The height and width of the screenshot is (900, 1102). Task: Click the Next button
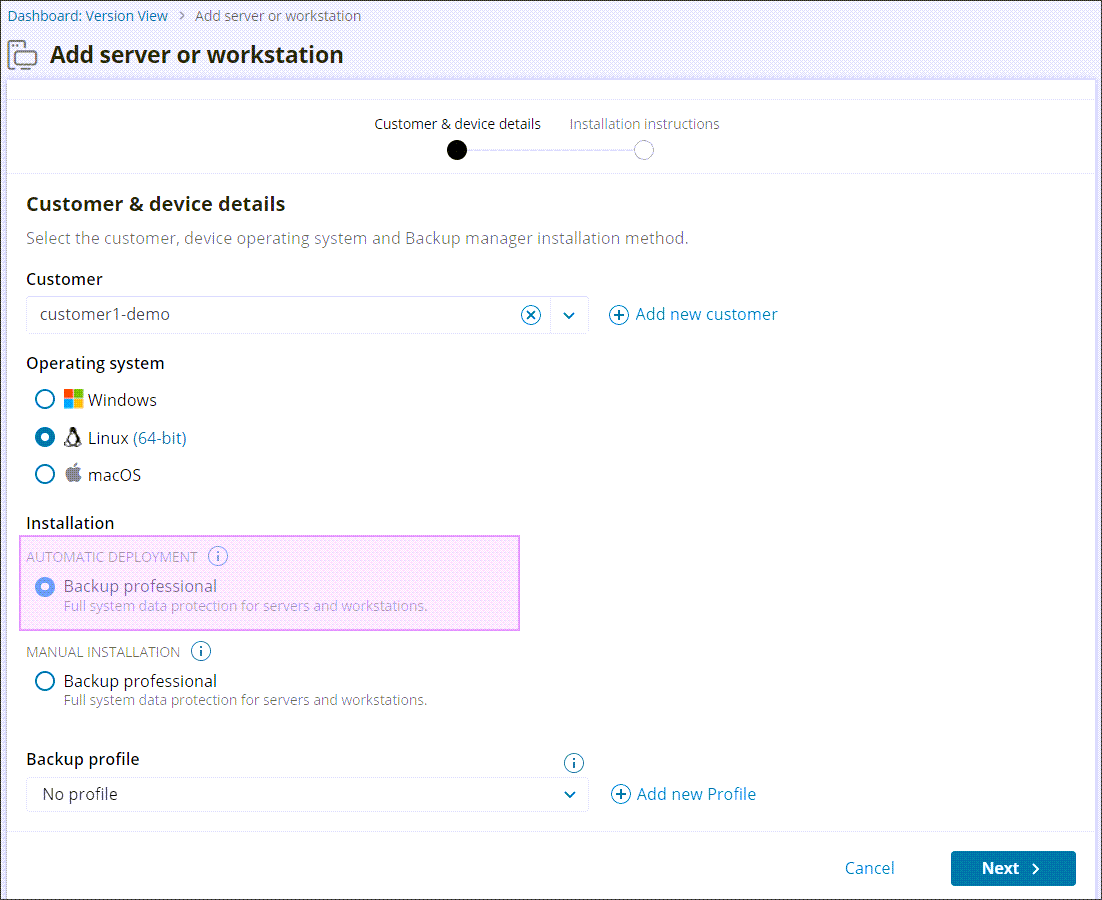click(1013, 868)
